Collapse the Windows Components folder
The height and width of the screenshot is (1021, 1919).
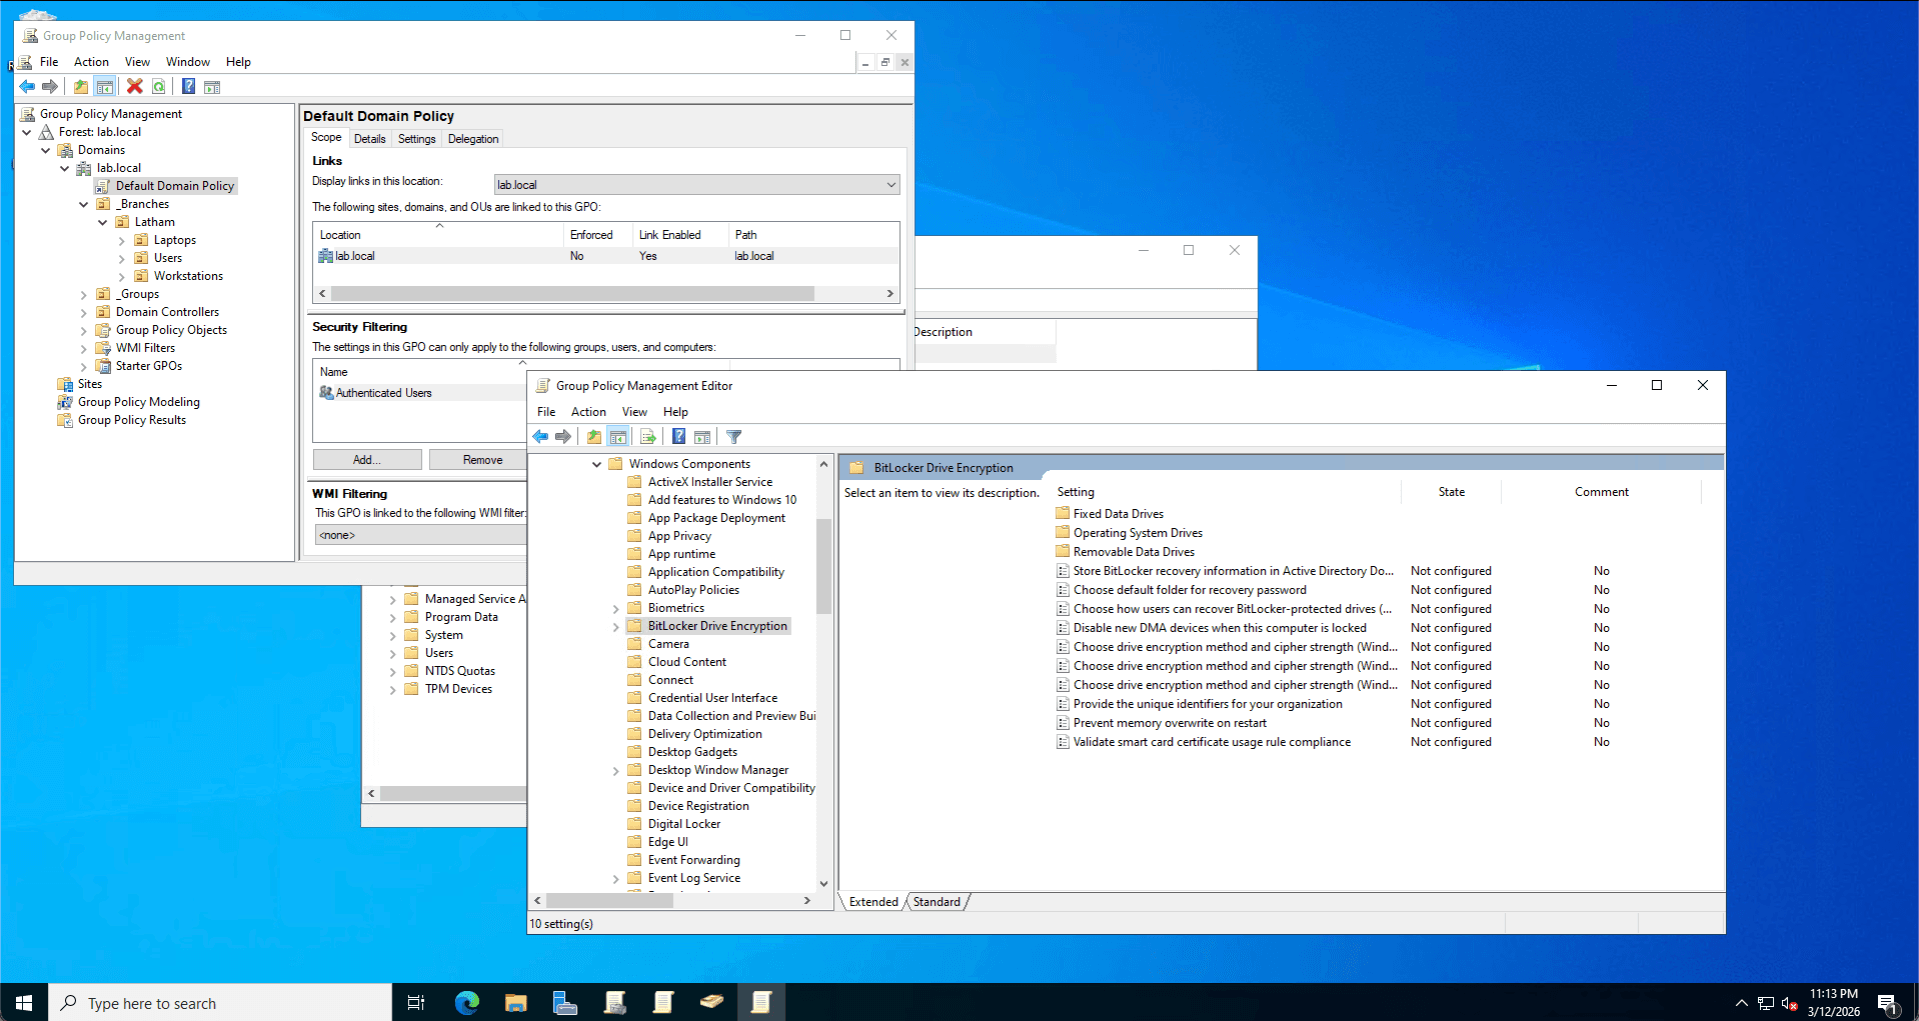[x=597, y=464]
